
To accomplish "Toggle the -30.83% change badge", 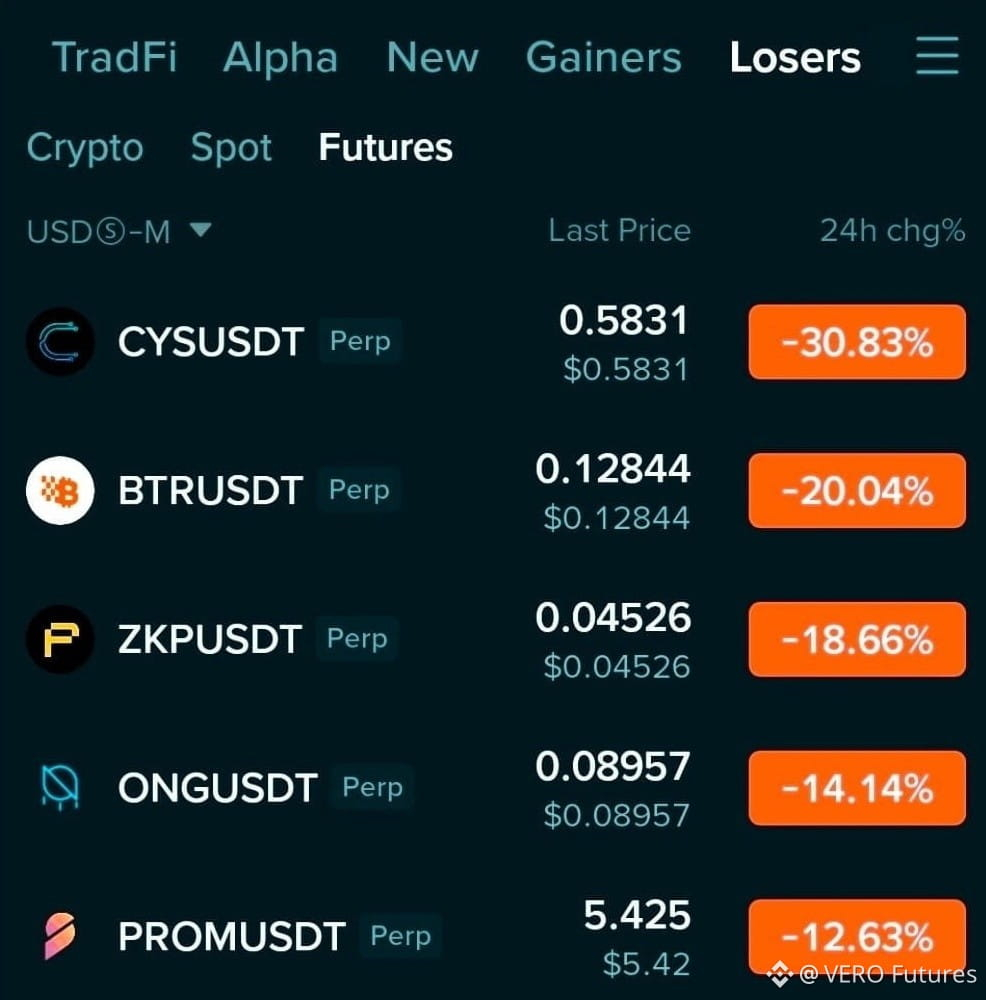I will click(857, 342).
